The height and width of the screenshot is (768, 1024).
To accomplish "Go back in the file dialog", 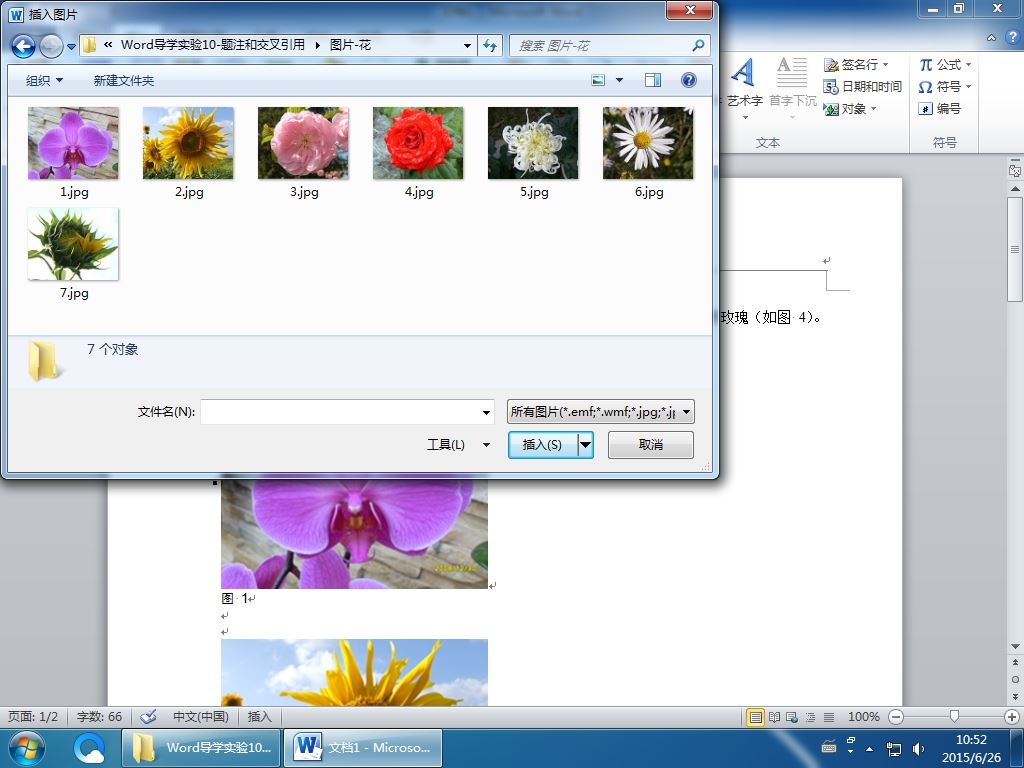I will (24, 46).
